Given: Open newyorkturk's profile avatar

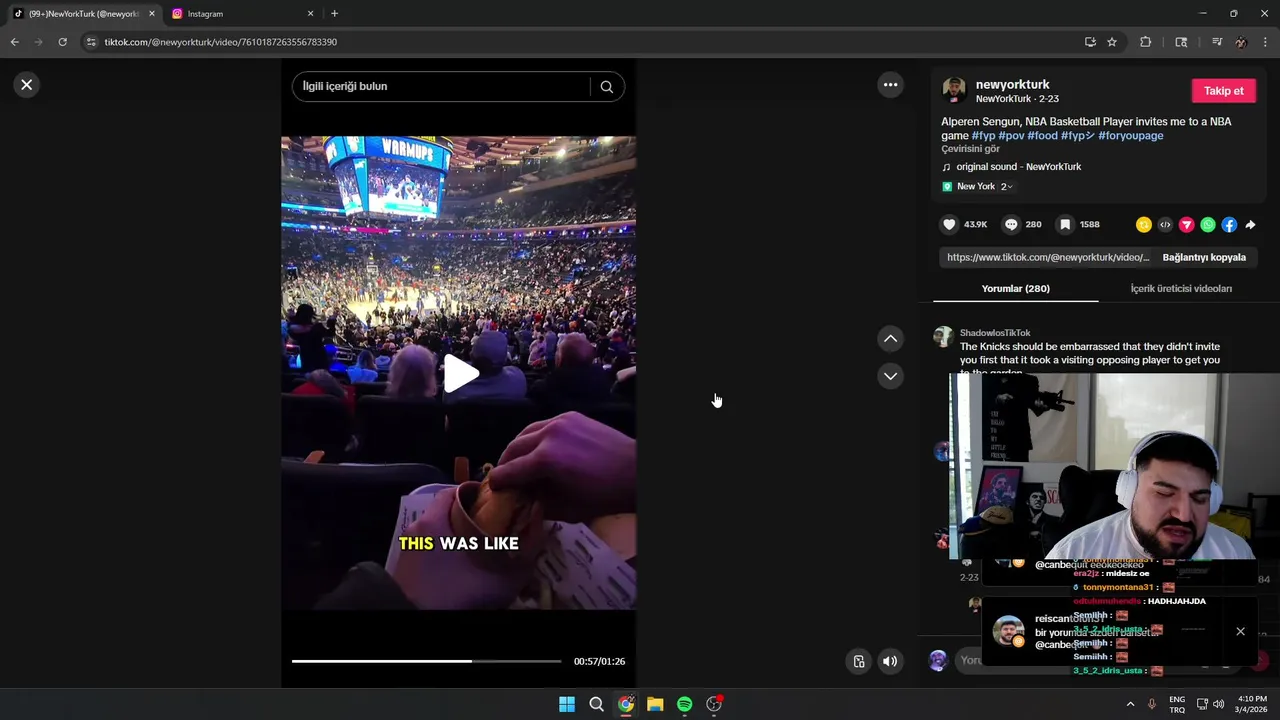Looking at the screenshot, I should coord(954,90).
